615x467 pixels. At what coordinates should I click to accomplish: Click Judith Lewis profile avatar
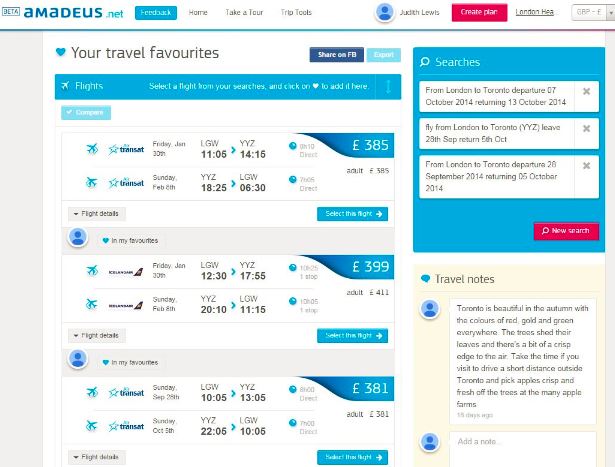(384, 13)
